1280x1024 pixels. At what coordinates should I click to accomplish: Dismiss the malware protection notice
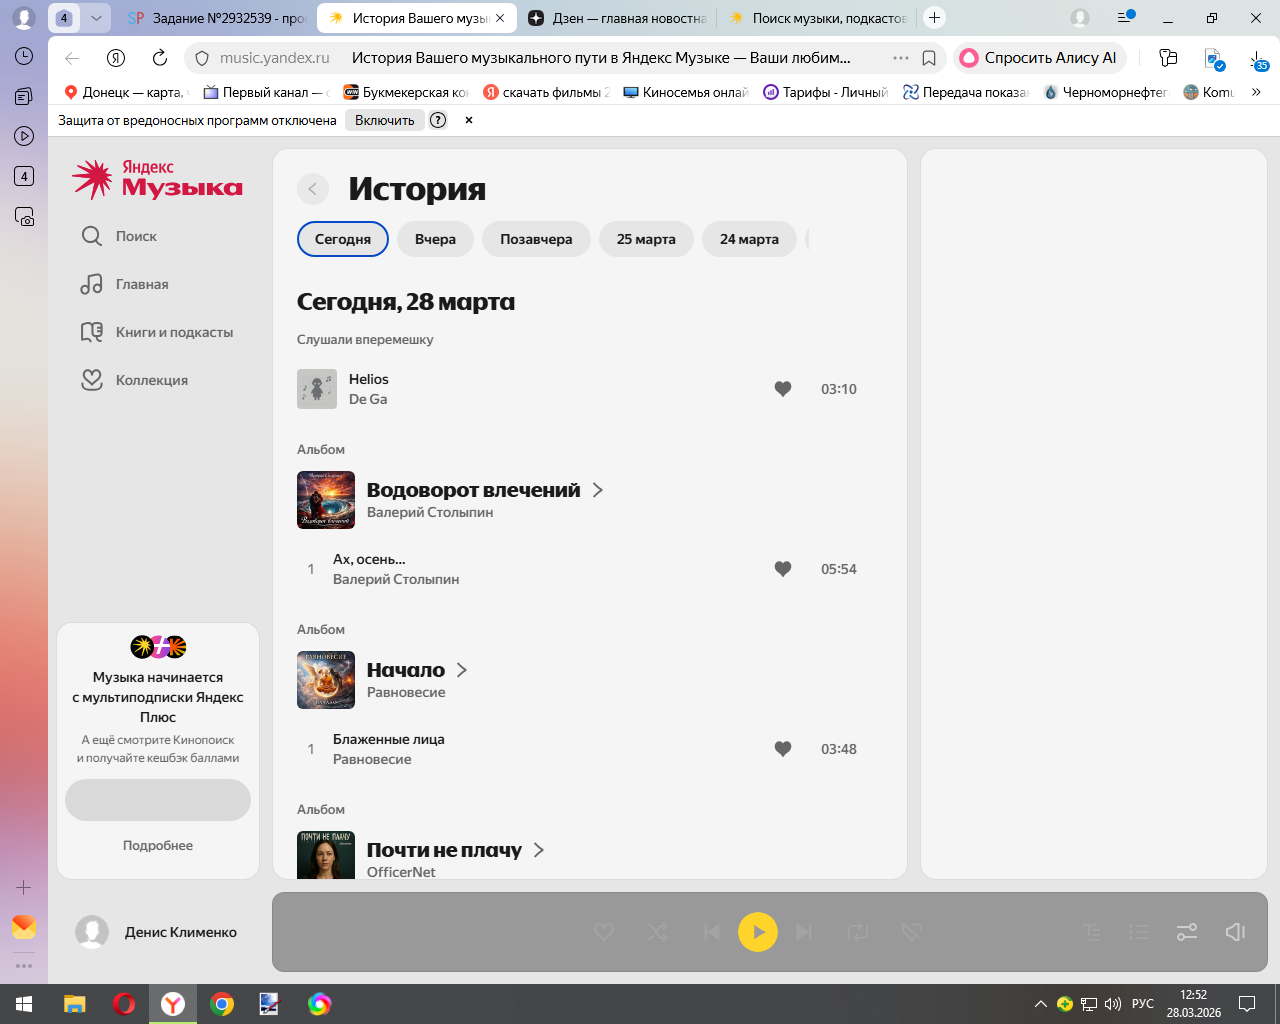[469, 120]
